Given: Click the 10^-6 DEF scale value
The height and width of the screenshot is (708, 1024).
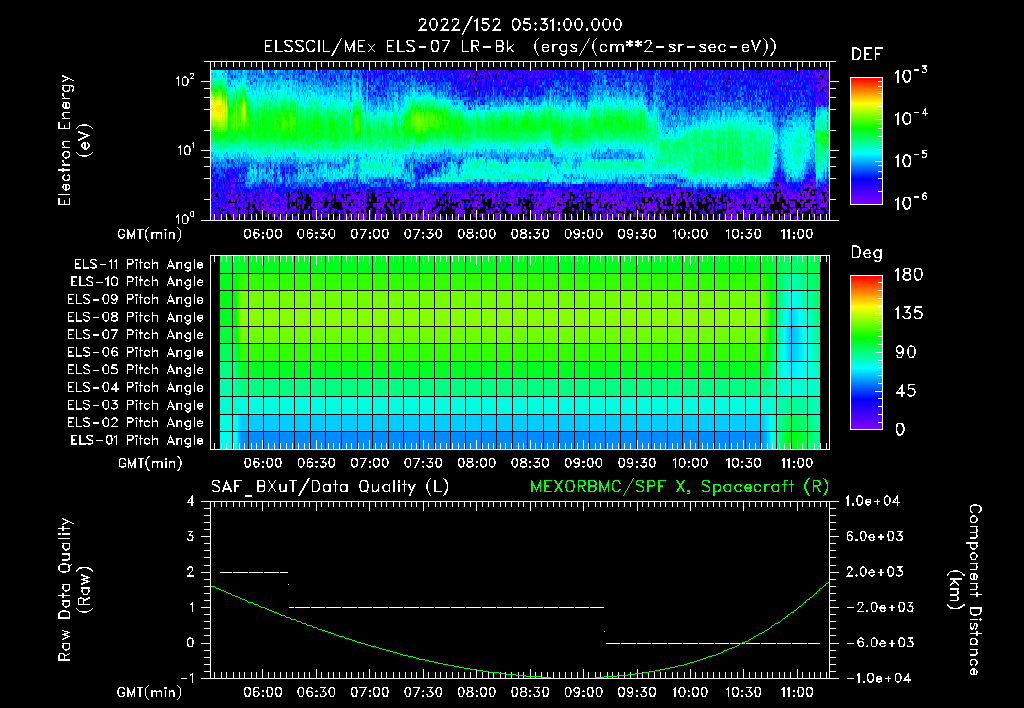Looking at the screenshot, I should [910, 202].
